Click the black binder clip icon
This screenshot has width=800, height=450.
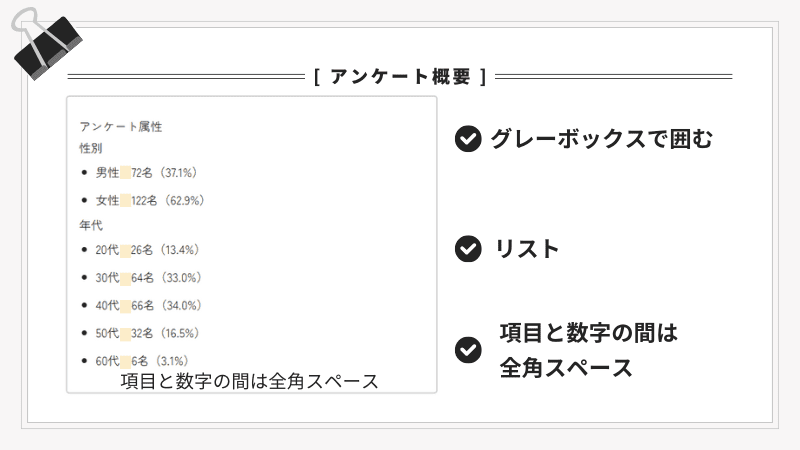point(45,45)
